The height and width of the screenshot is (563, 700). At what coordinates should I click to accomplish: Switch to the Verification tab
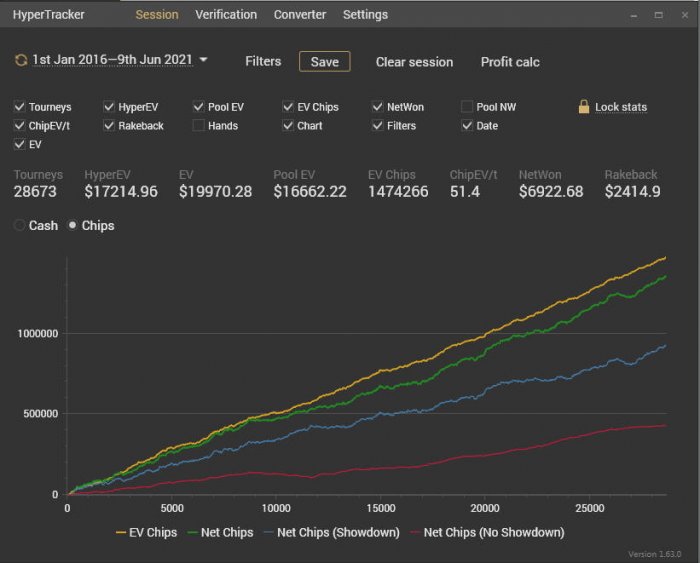pos(226,15)
